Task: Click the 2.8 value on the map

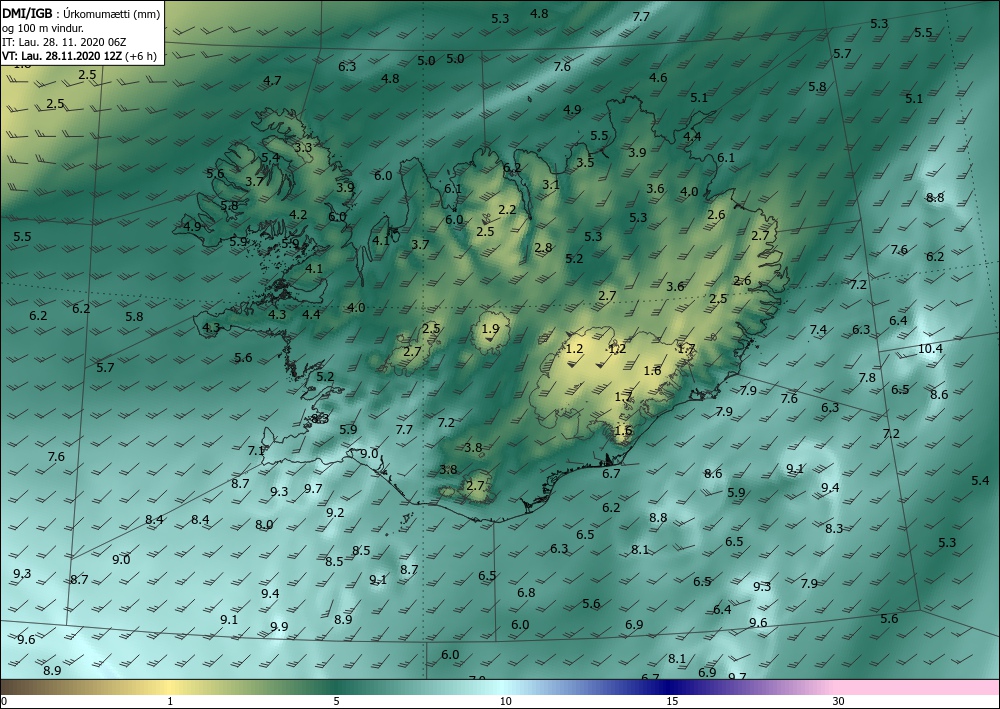Action: (543, 247)
